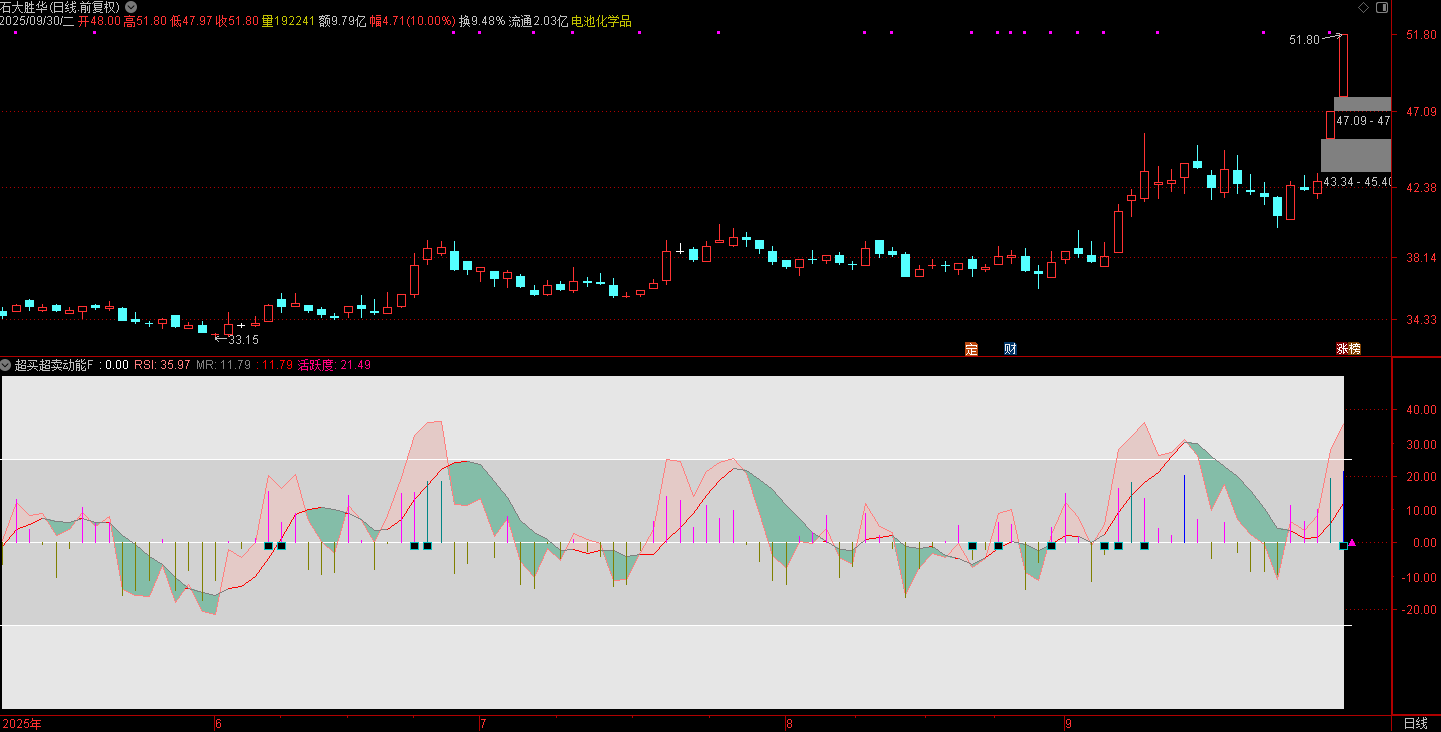Click the 收51.80 close price value

pyautogui.click(x=237, y=21)
